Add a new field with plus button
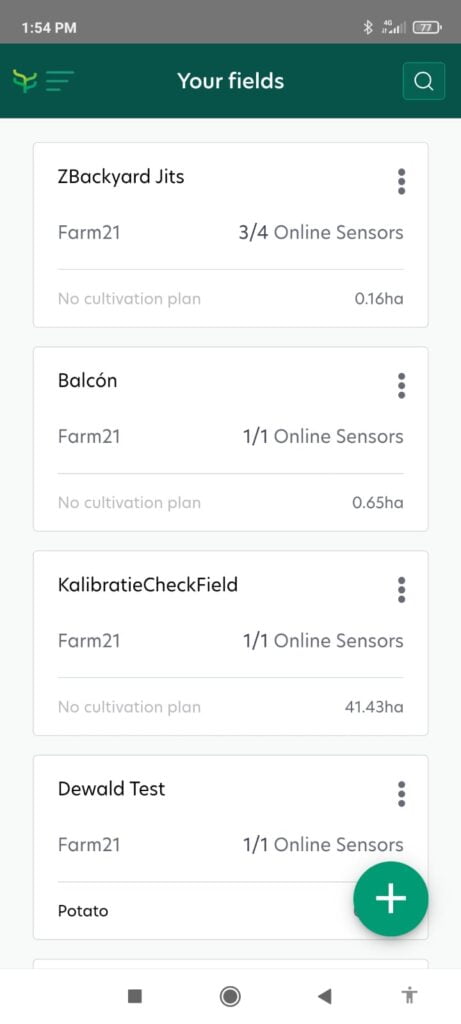The width and height of the screenshot is (461, 1024). coord(390,899)
